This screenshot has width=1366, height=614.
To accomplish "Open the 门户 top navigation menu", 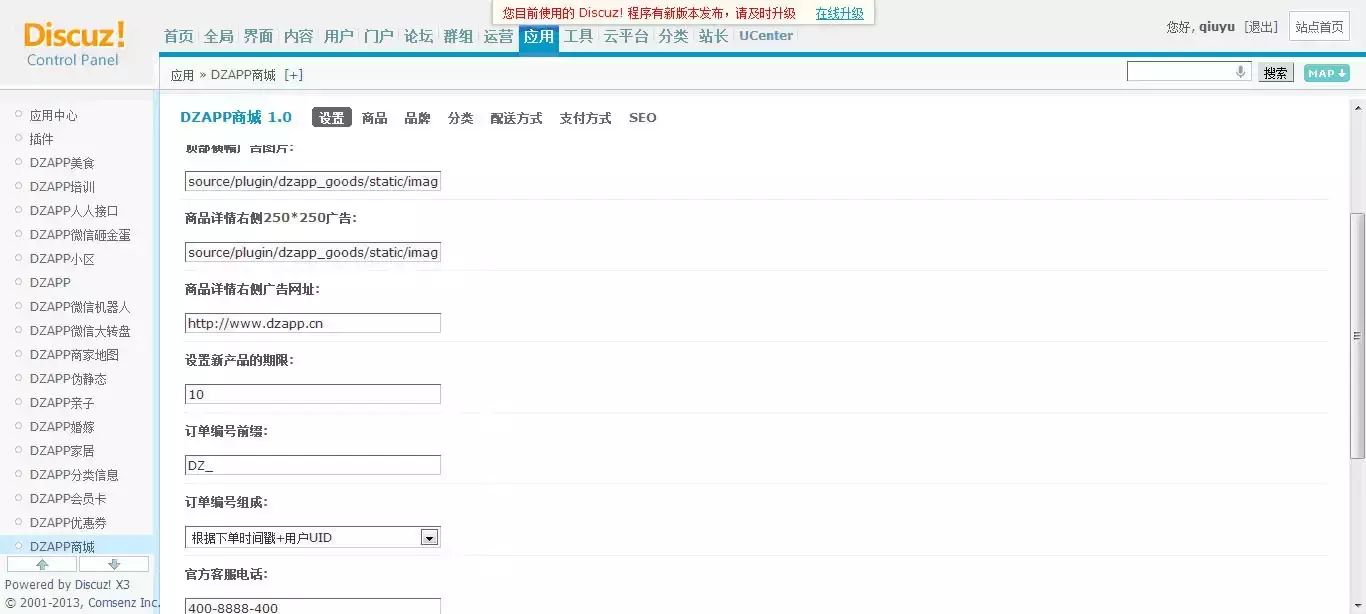I will click(x=379, y=36).
